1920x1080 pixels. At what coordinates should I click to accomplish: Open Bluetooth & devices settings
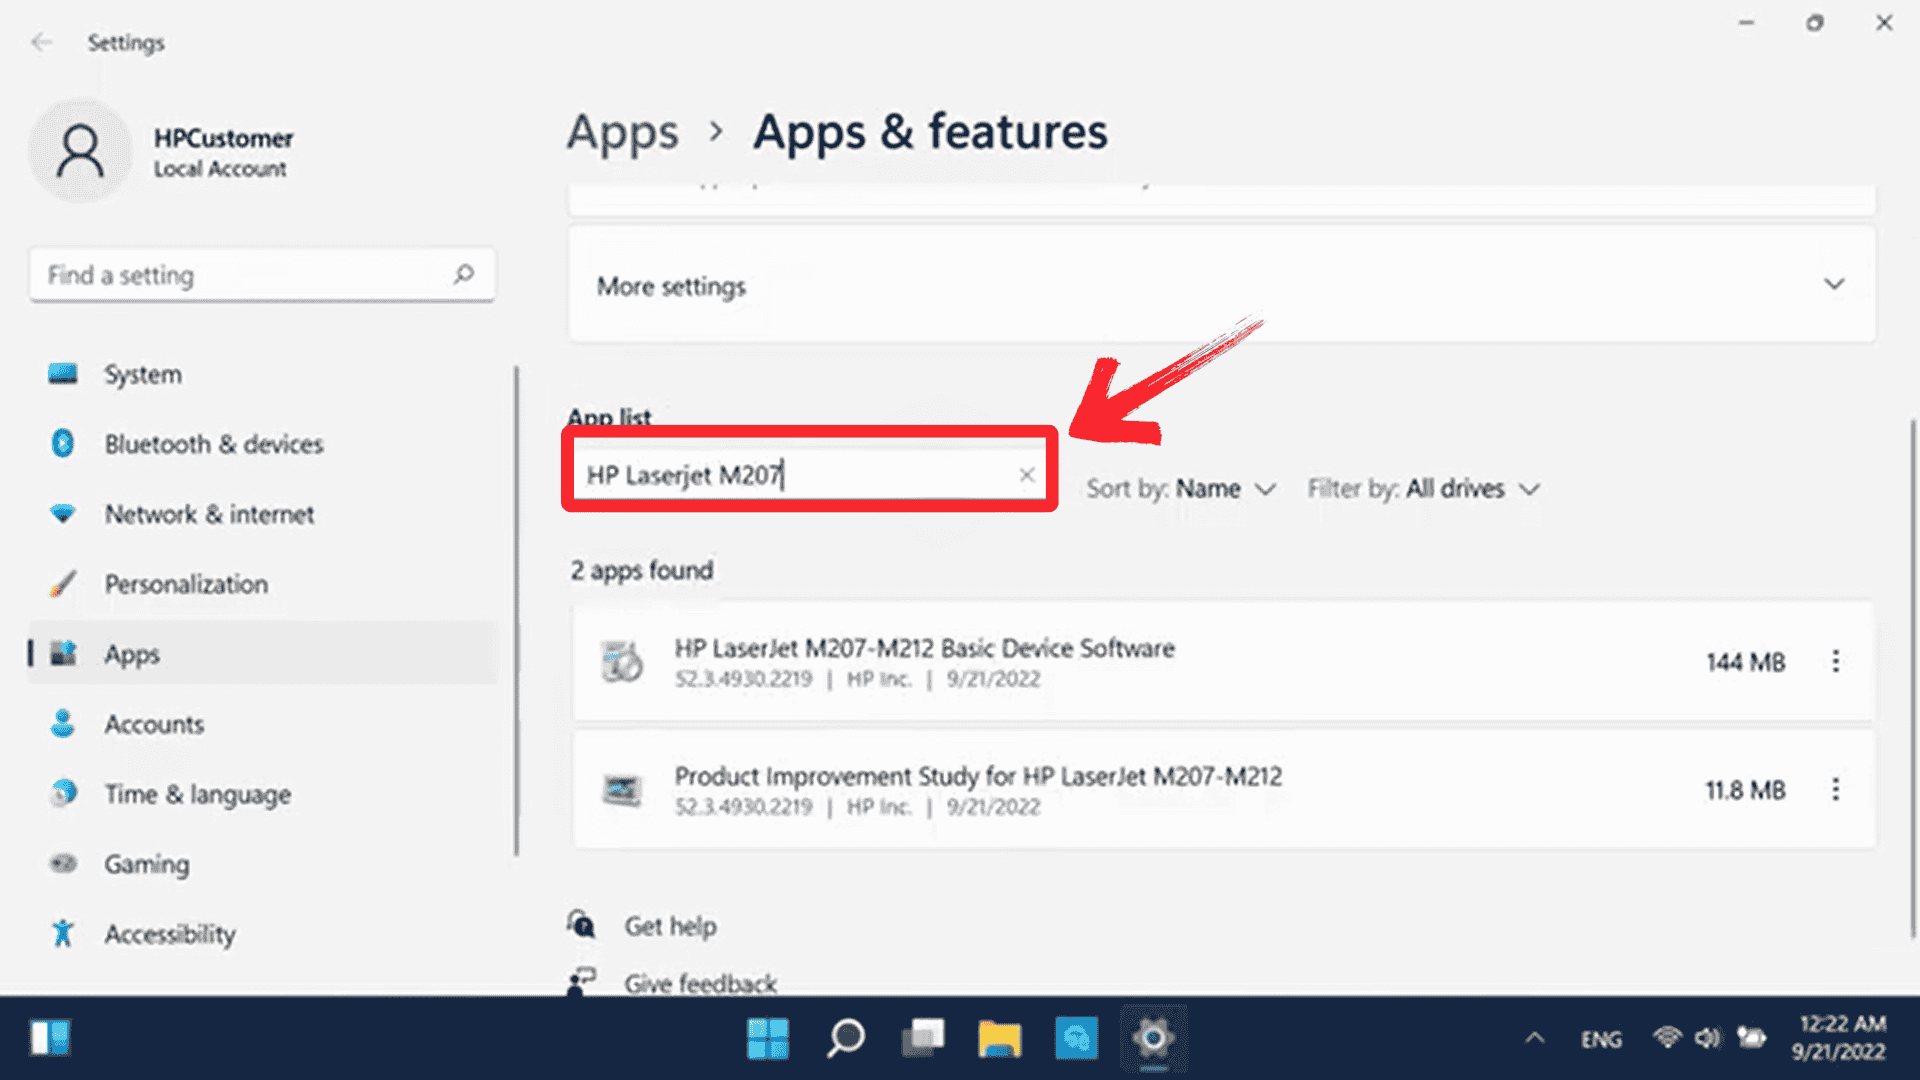(x=213, y=444)
